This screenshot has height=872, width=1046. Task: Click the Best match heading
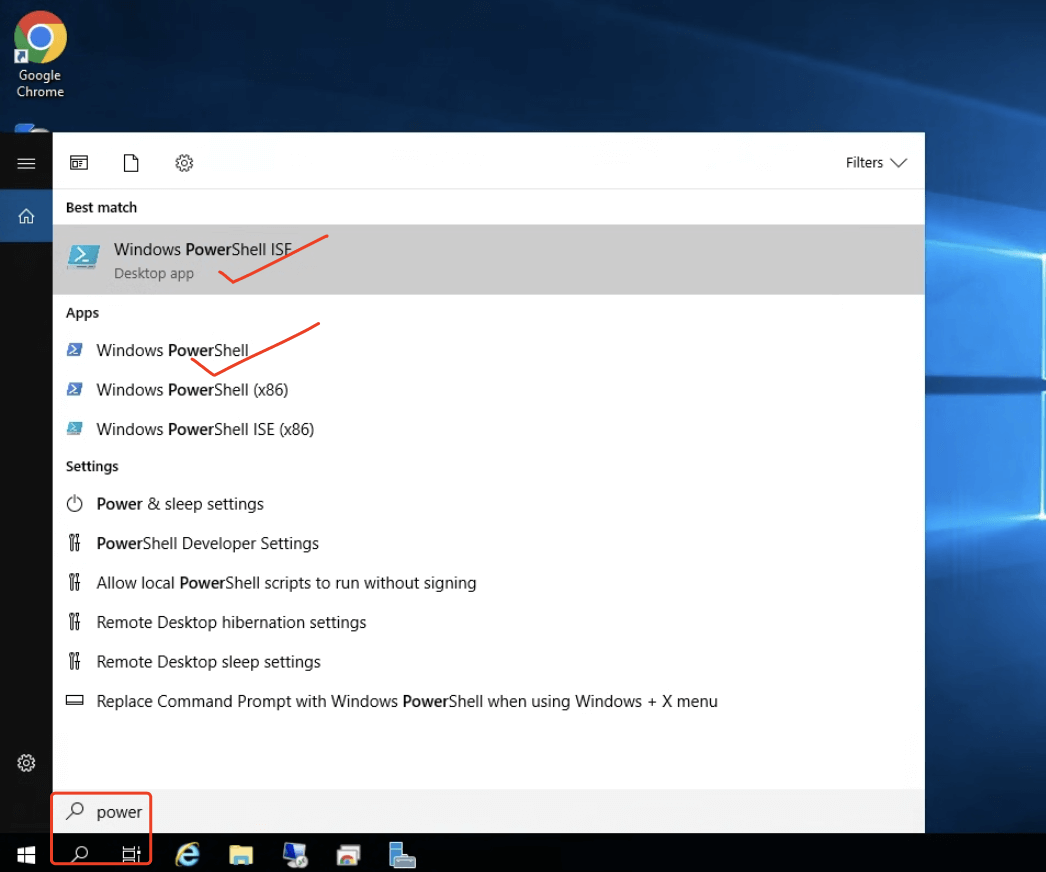101,207
